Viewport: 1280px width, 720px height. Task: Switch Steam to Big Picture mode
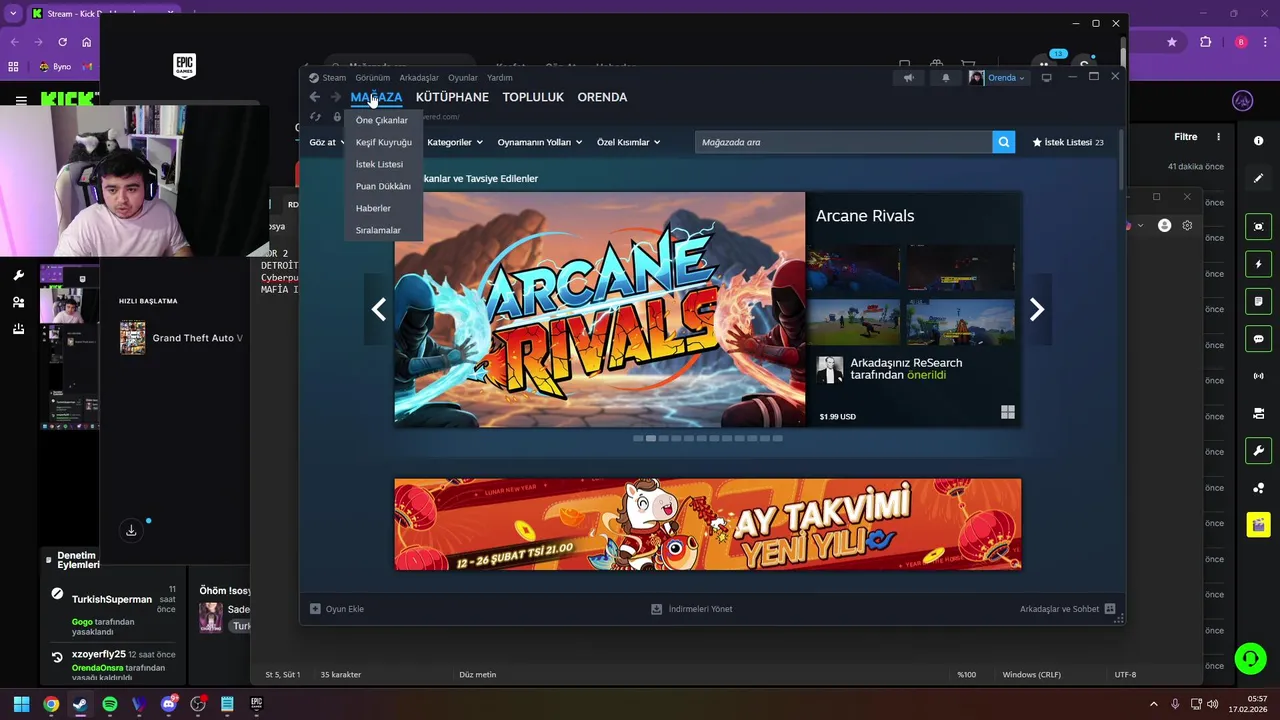click(1047, 78)
